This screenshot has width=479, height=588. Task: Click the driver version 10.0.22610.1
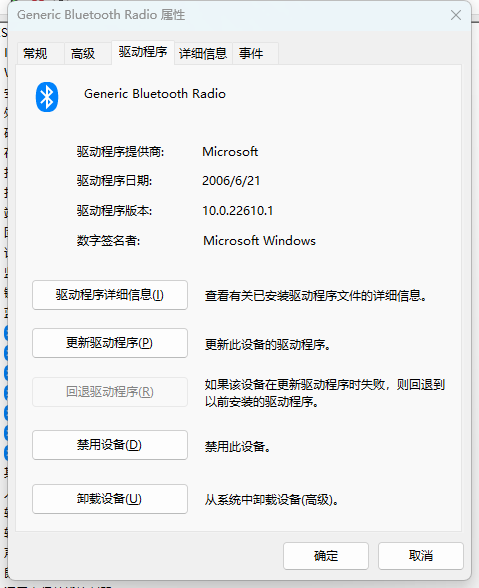pos(238,211)
